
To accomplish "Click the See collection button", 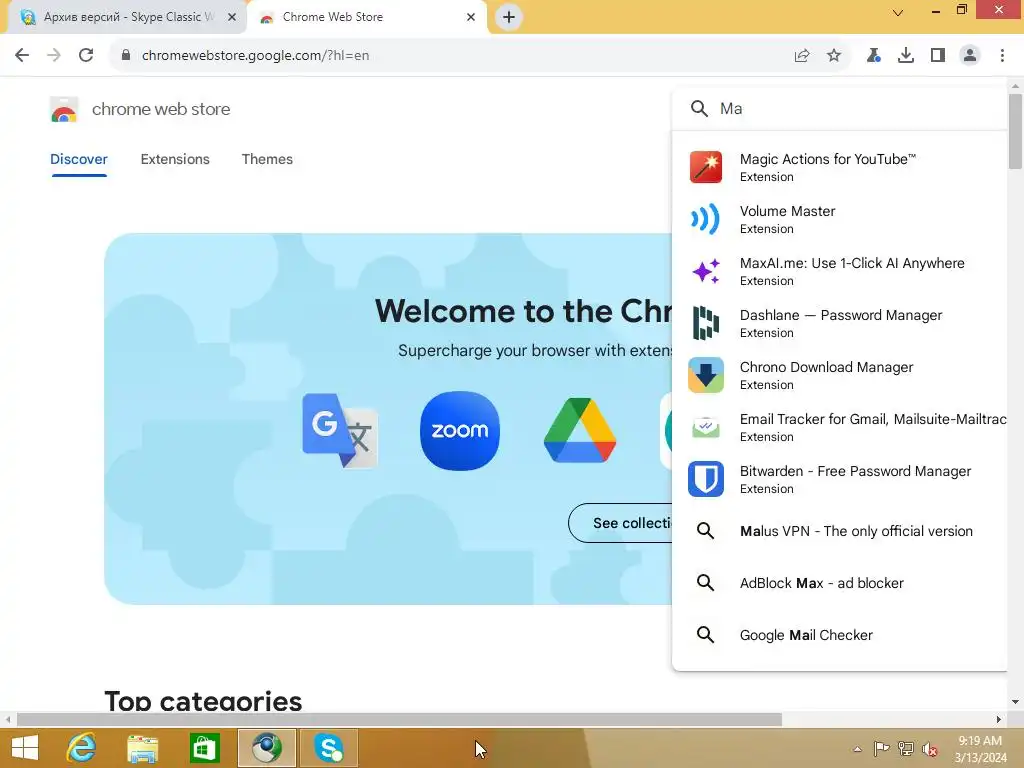I will tap(620, 522).
